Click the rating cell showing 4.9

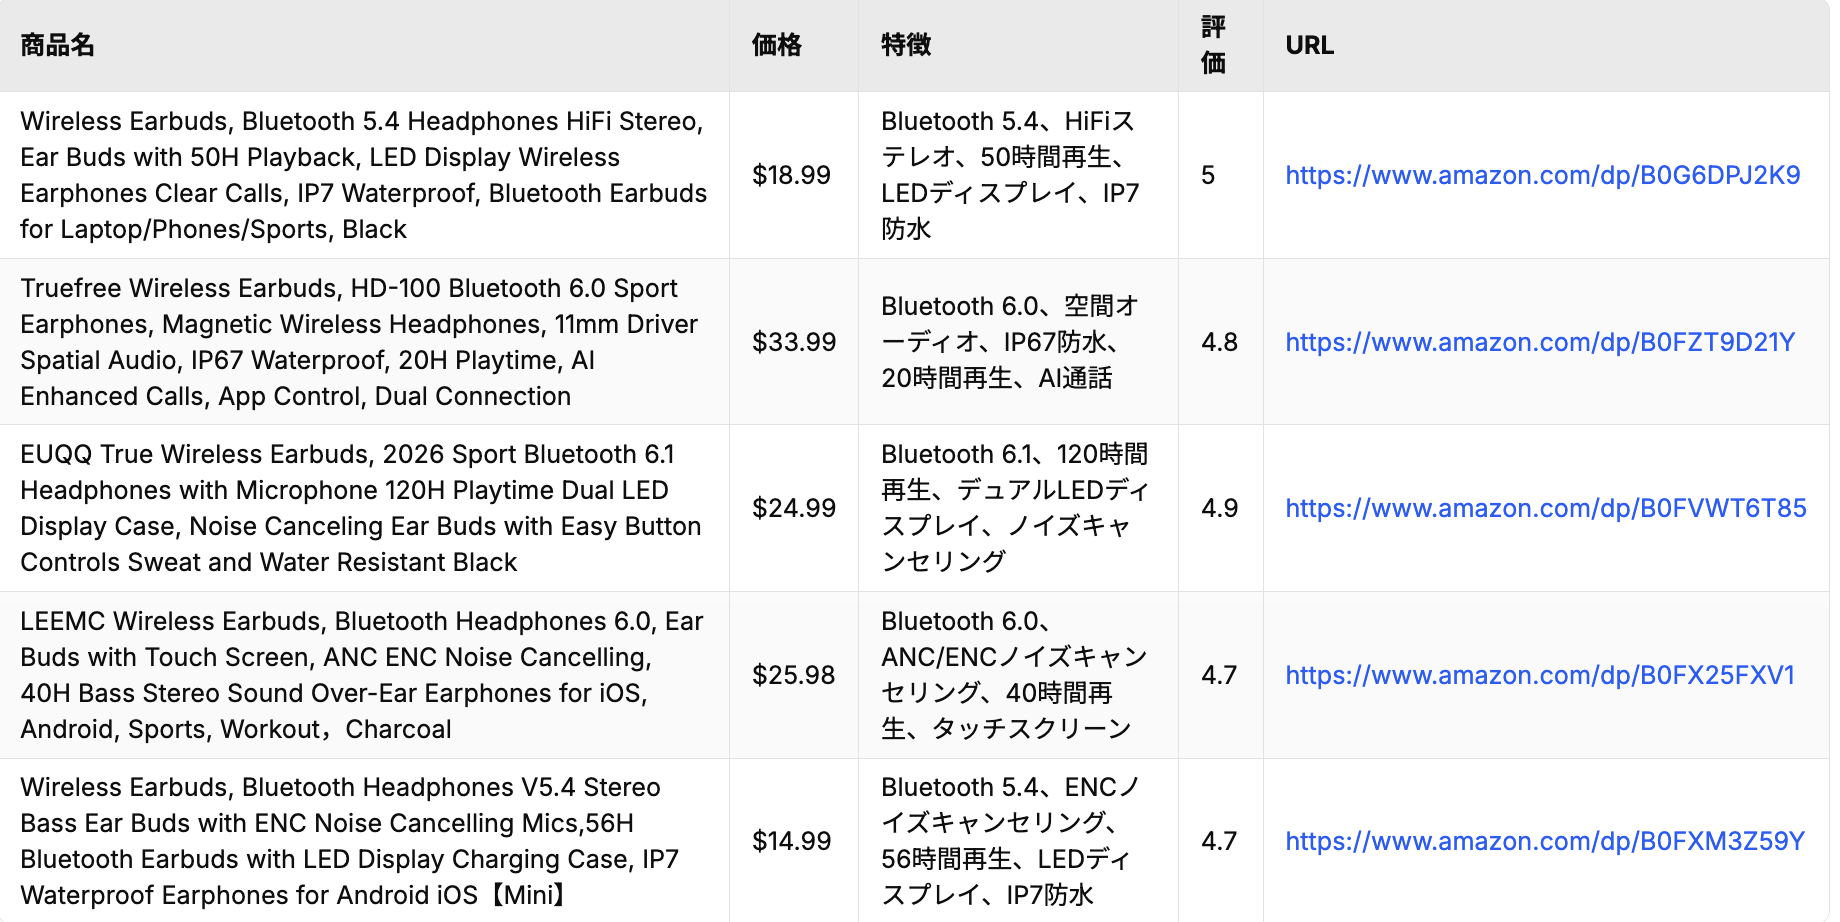pyautogui.click(x=1219, y=509)
